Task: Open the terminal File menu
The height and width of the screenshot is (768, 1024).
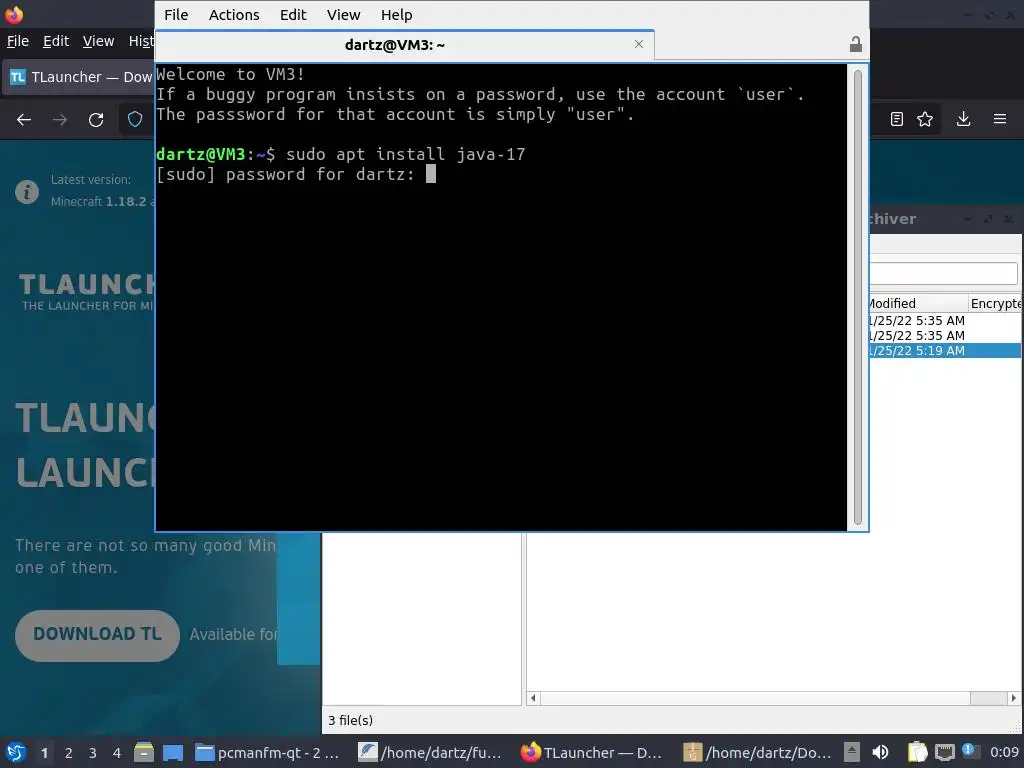Action: pyautogui.click(x=176, y=14)
